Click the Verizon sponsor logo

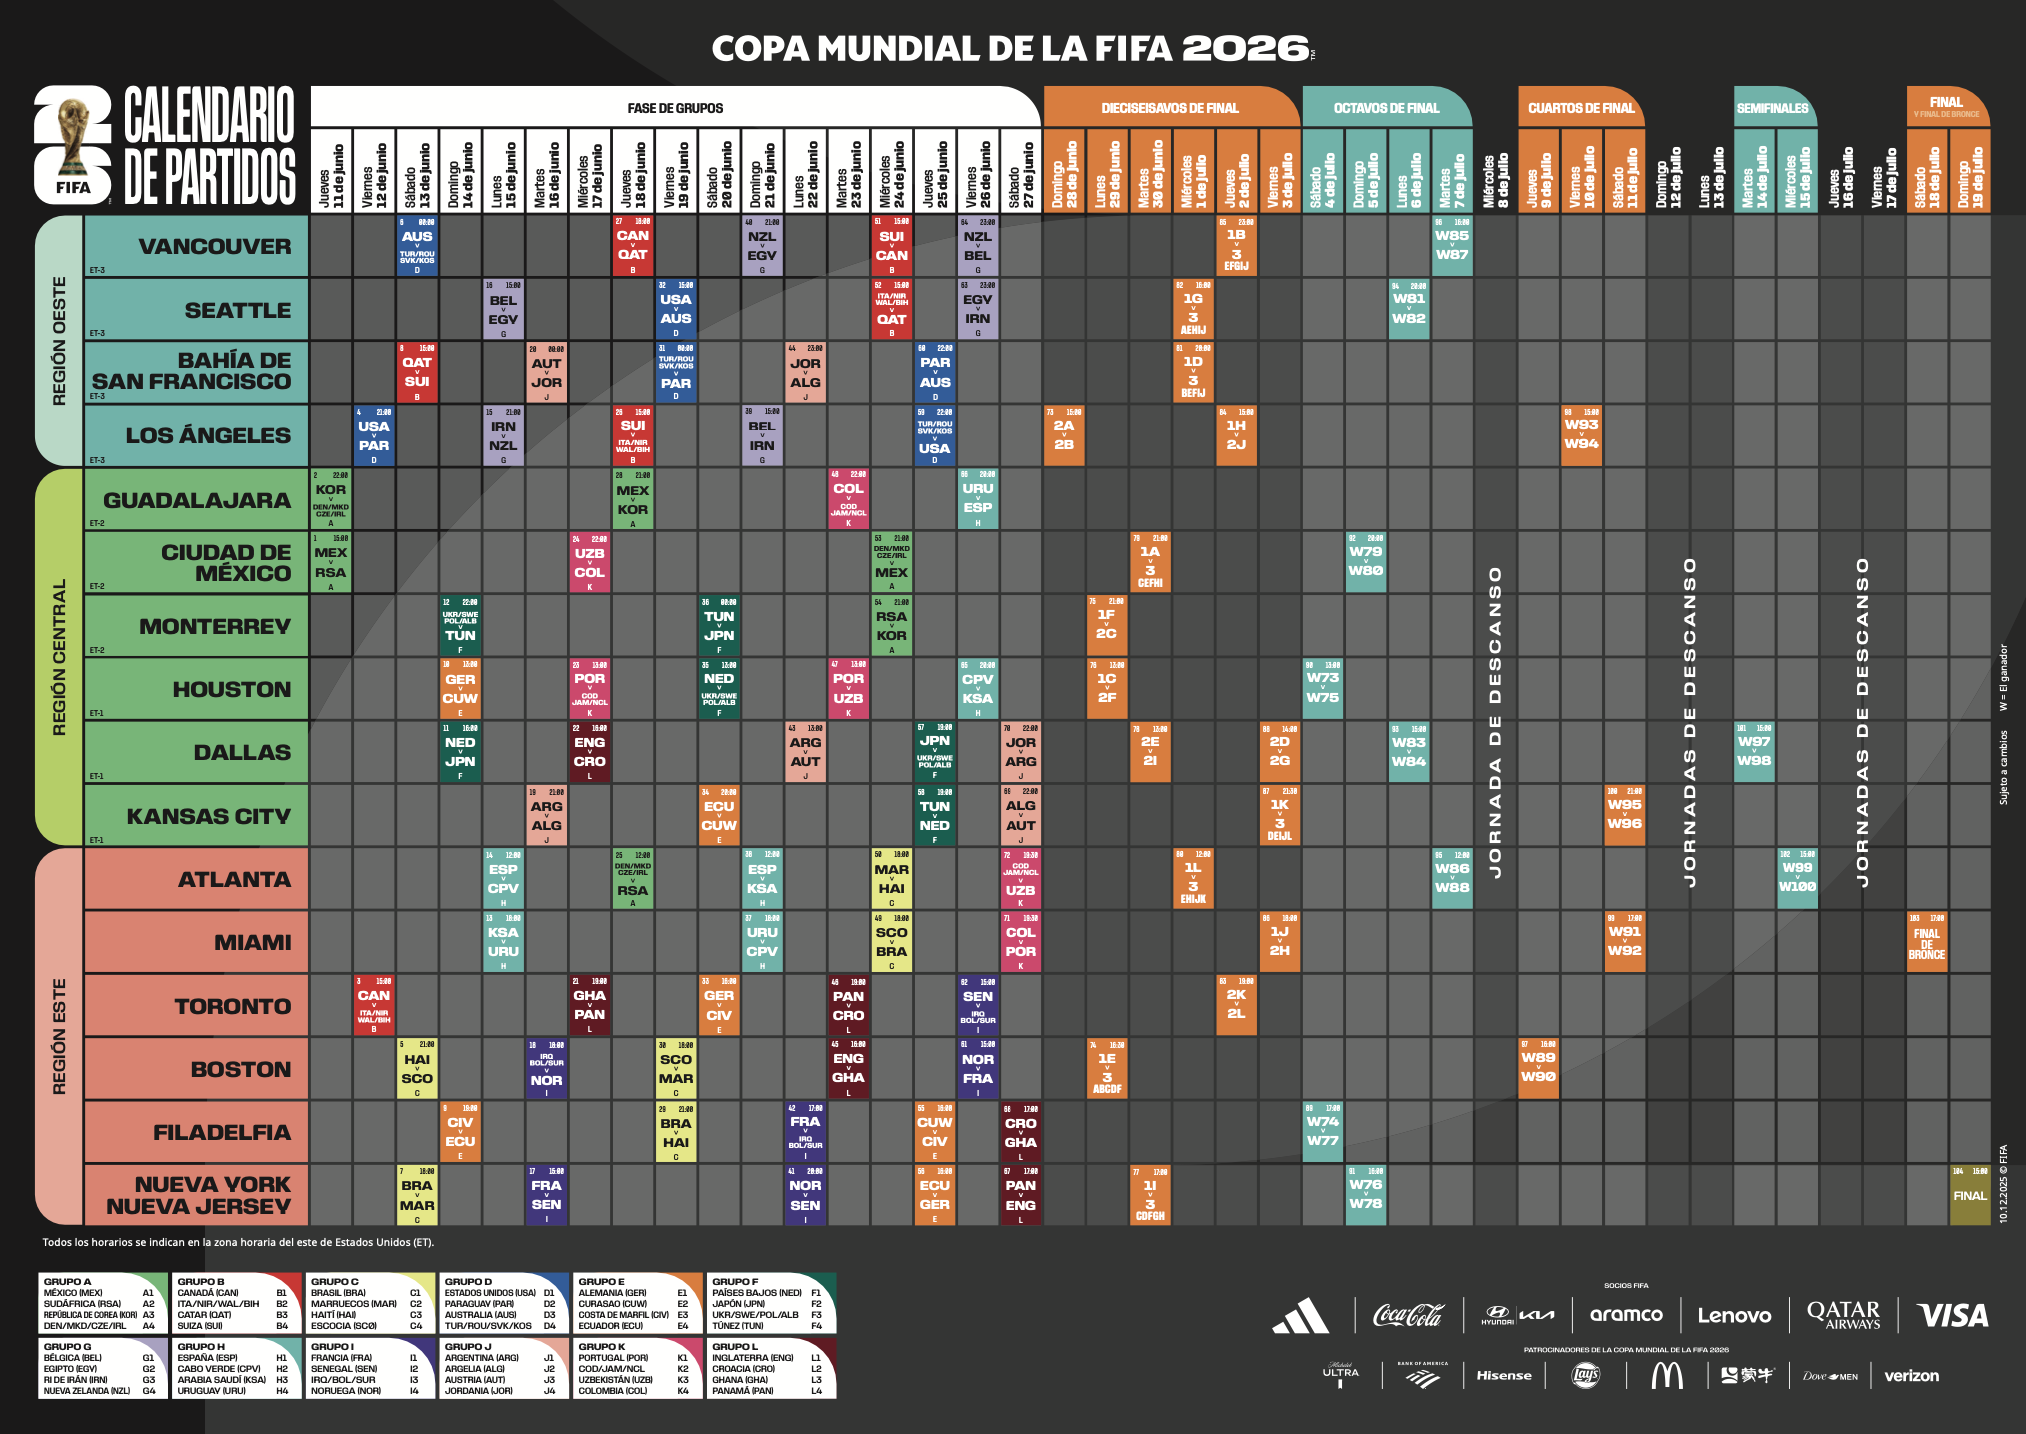point(1911,1376)
